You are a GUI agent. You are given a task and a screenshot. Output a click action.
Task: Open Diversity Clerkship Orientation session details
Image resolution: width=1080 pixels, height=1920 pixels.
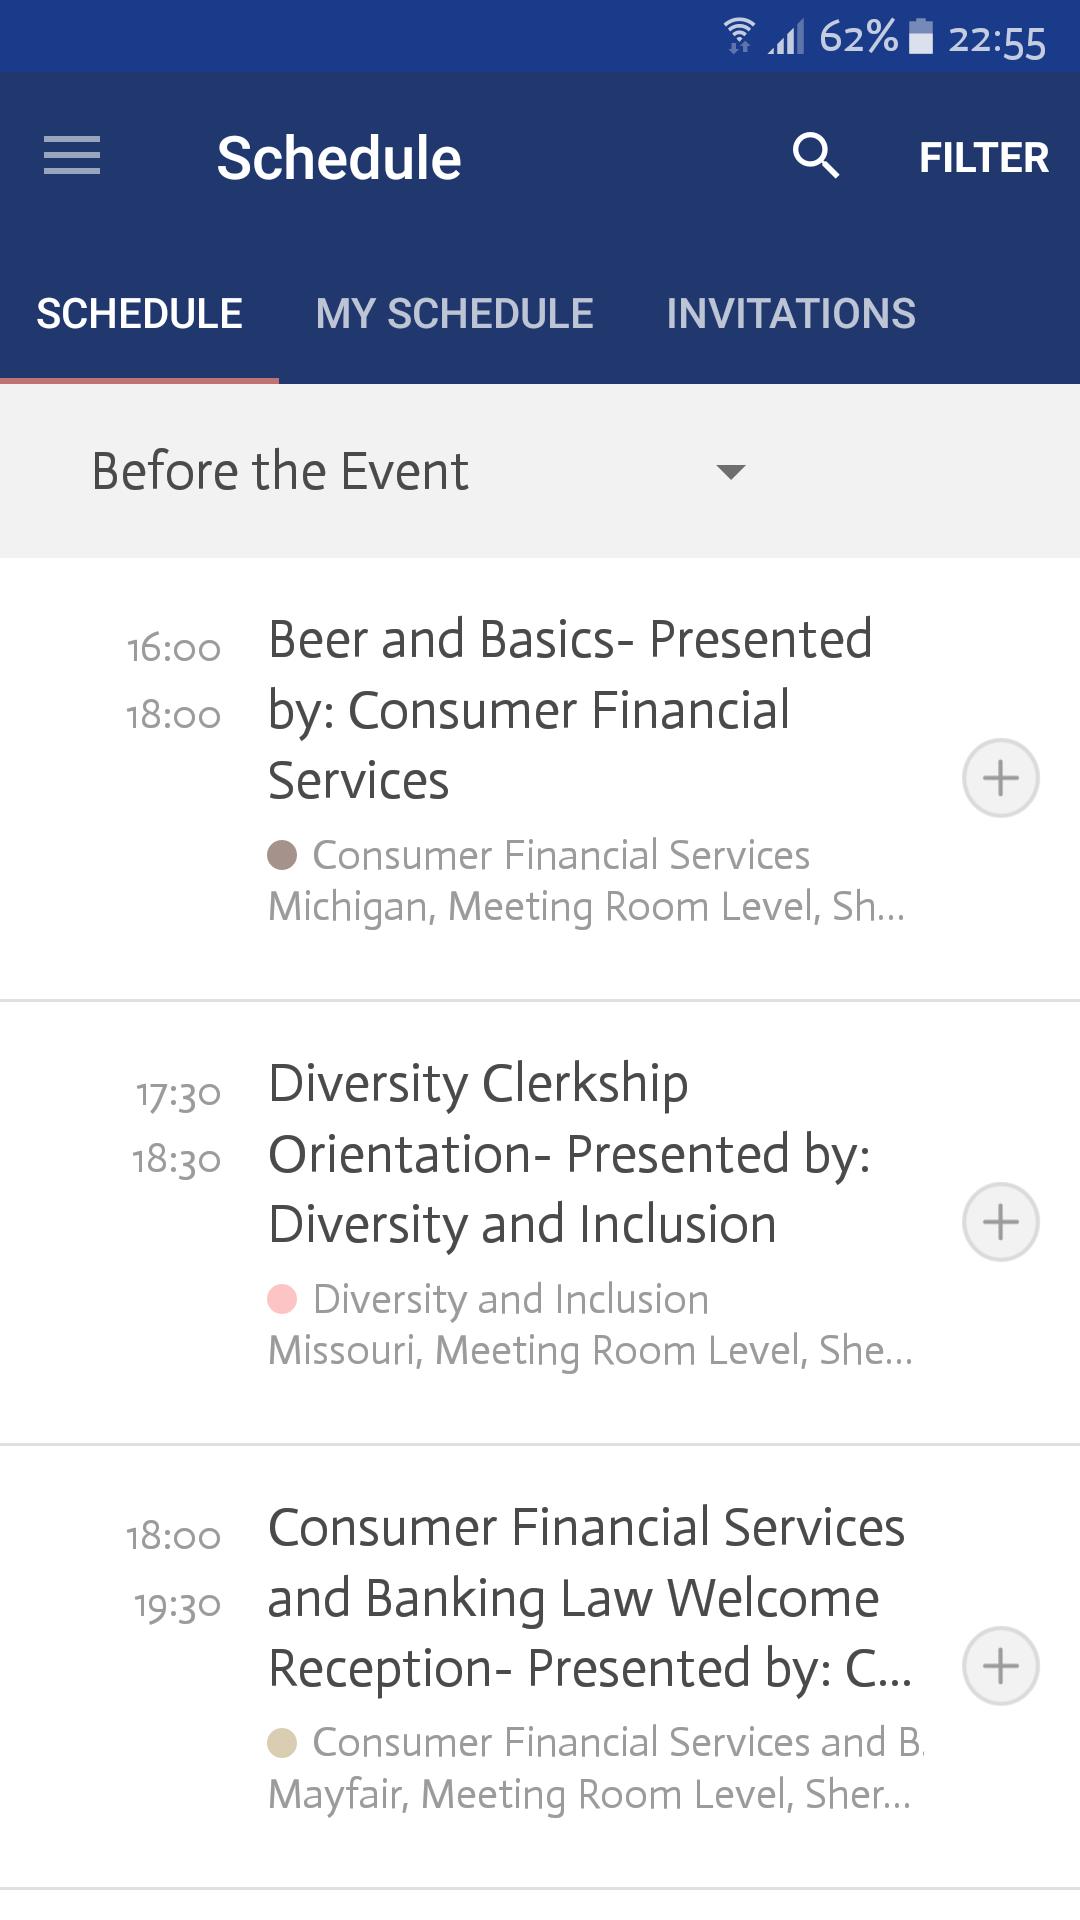click(570, 1155)
